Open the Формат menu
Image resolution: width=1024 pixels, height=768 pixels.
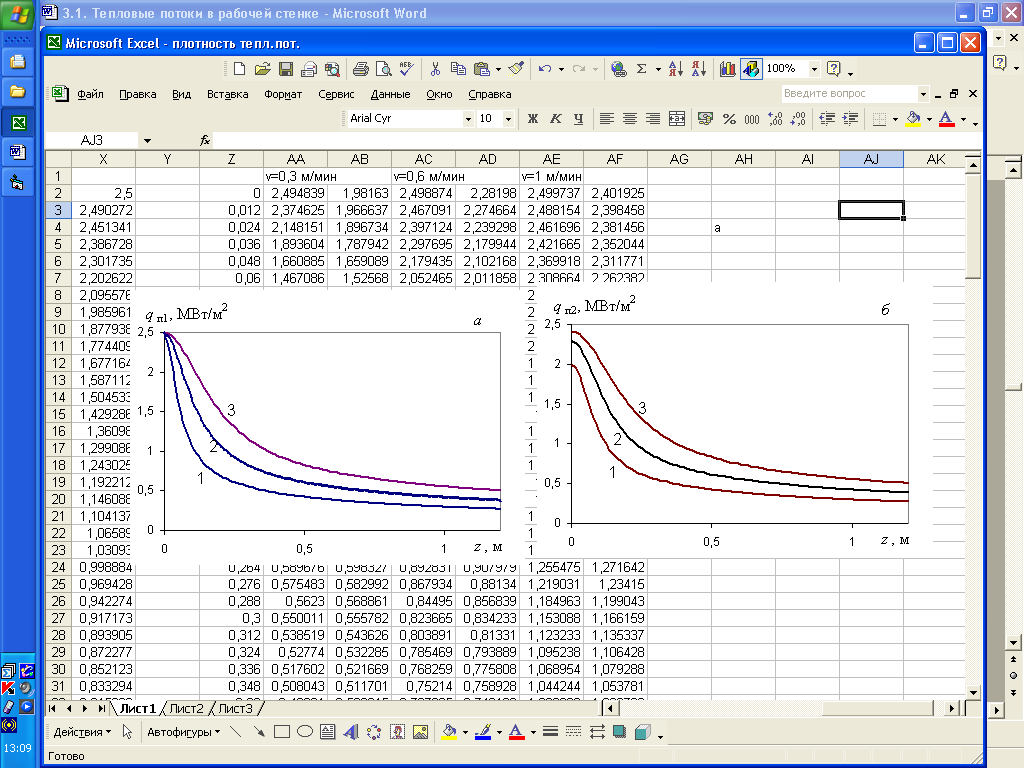click(283, 94)
